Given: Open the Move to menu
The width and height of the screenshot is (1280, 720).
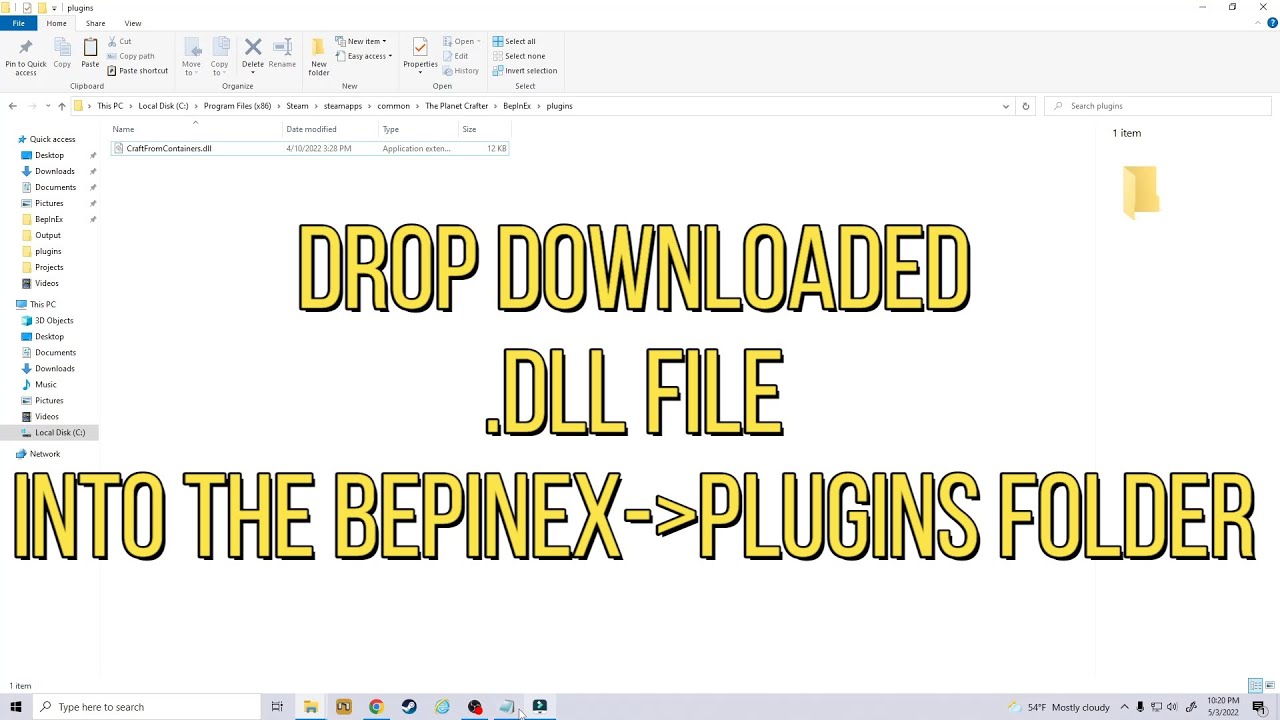Looking at the screenshot, I should point(191,56).
